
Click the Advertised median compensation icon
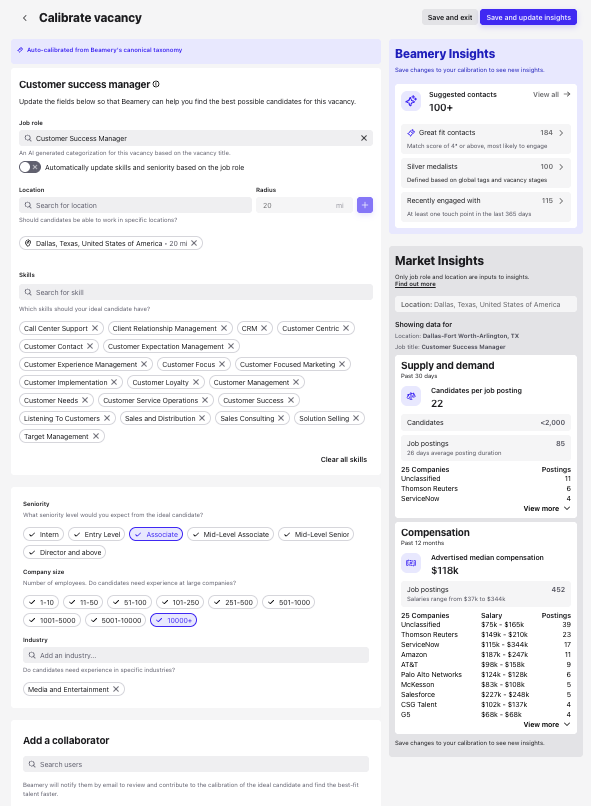[411, 564]
